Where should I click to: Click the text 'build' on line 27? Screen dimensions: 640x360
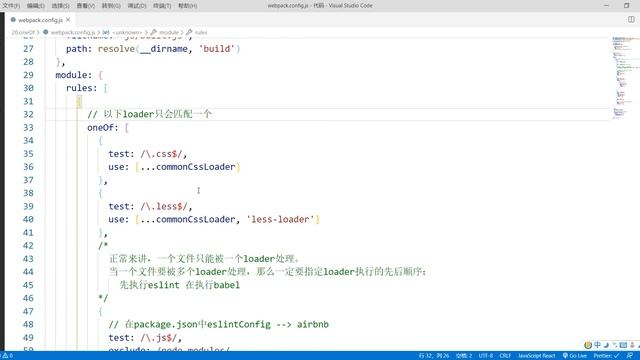[x=217, y=49]
